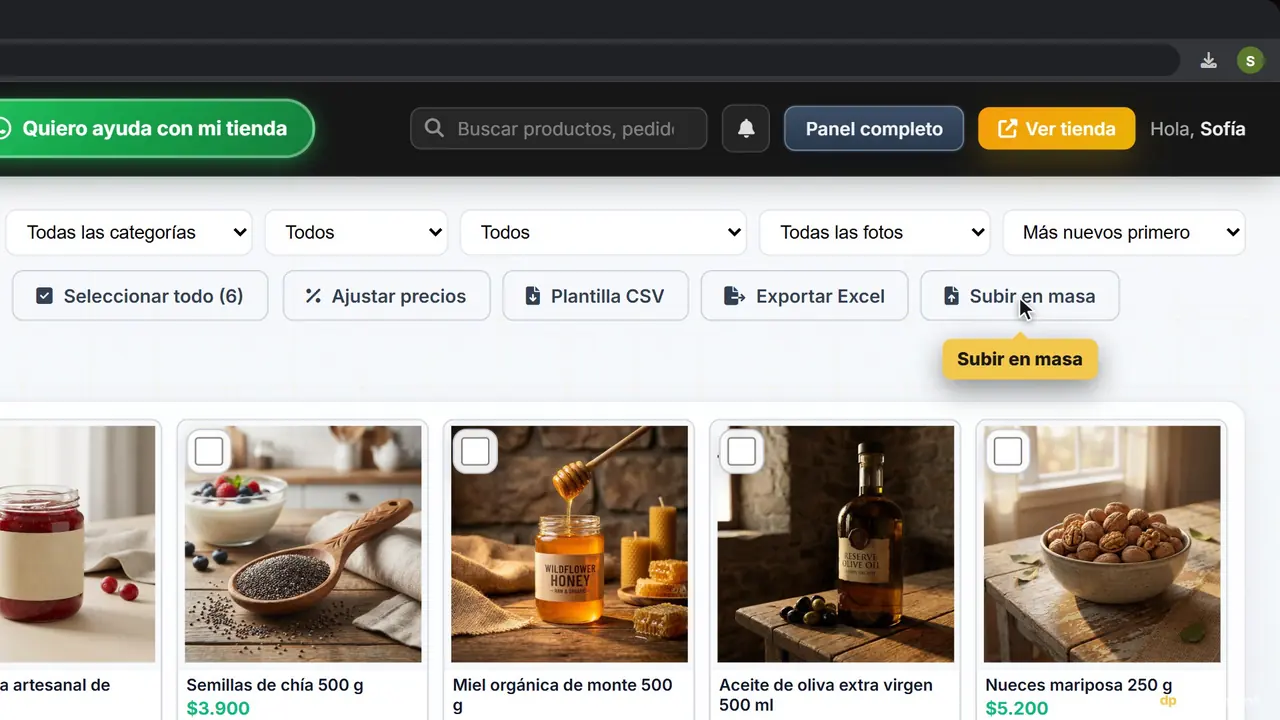Tick the Semillas de chía product checkbox
The height and width of the screenshot is (720, 1280).
pos(209,452)
